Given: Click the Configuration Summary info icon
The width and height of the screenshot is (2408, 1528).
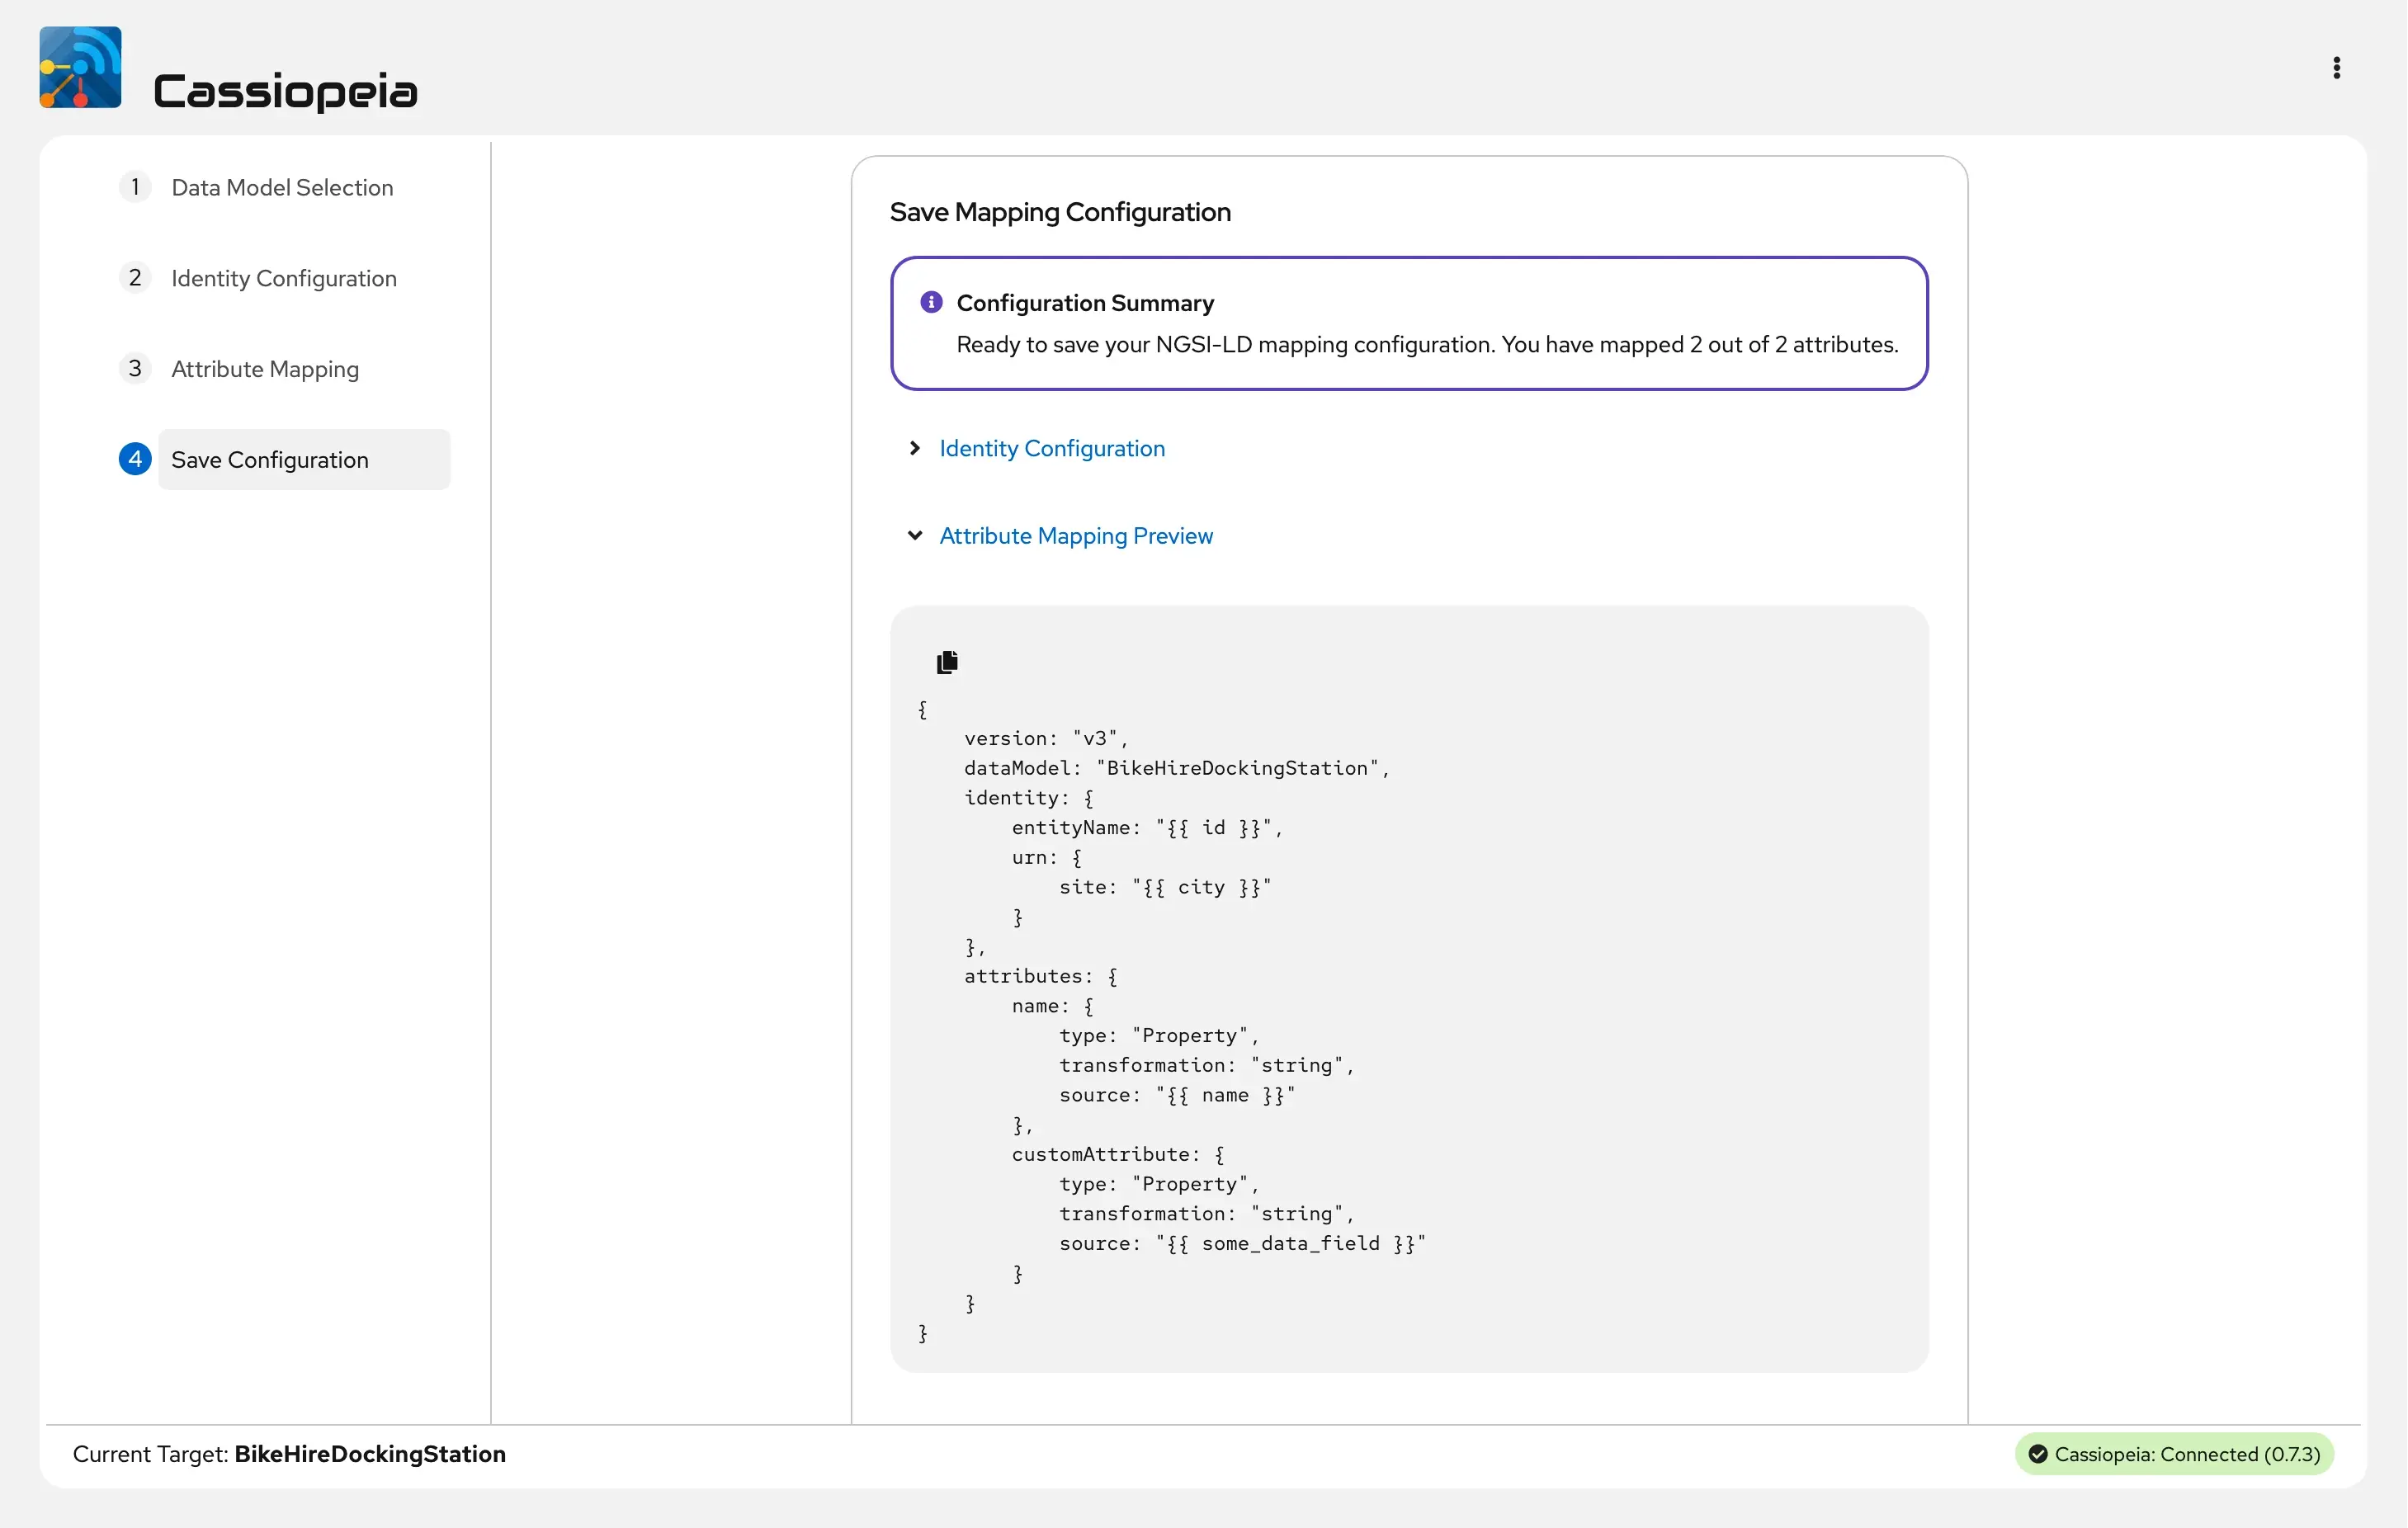Looking at the screenshot, I should point(931,302).
